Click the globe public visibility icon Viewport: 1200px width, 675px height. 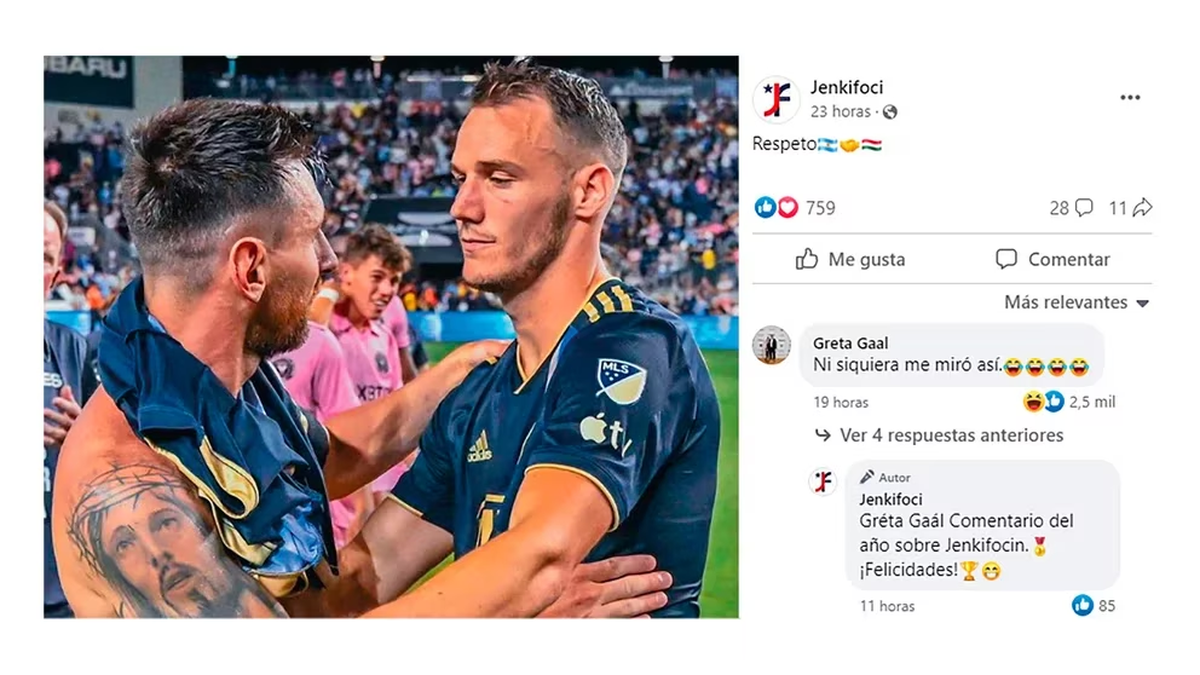[x=890, y=112]
